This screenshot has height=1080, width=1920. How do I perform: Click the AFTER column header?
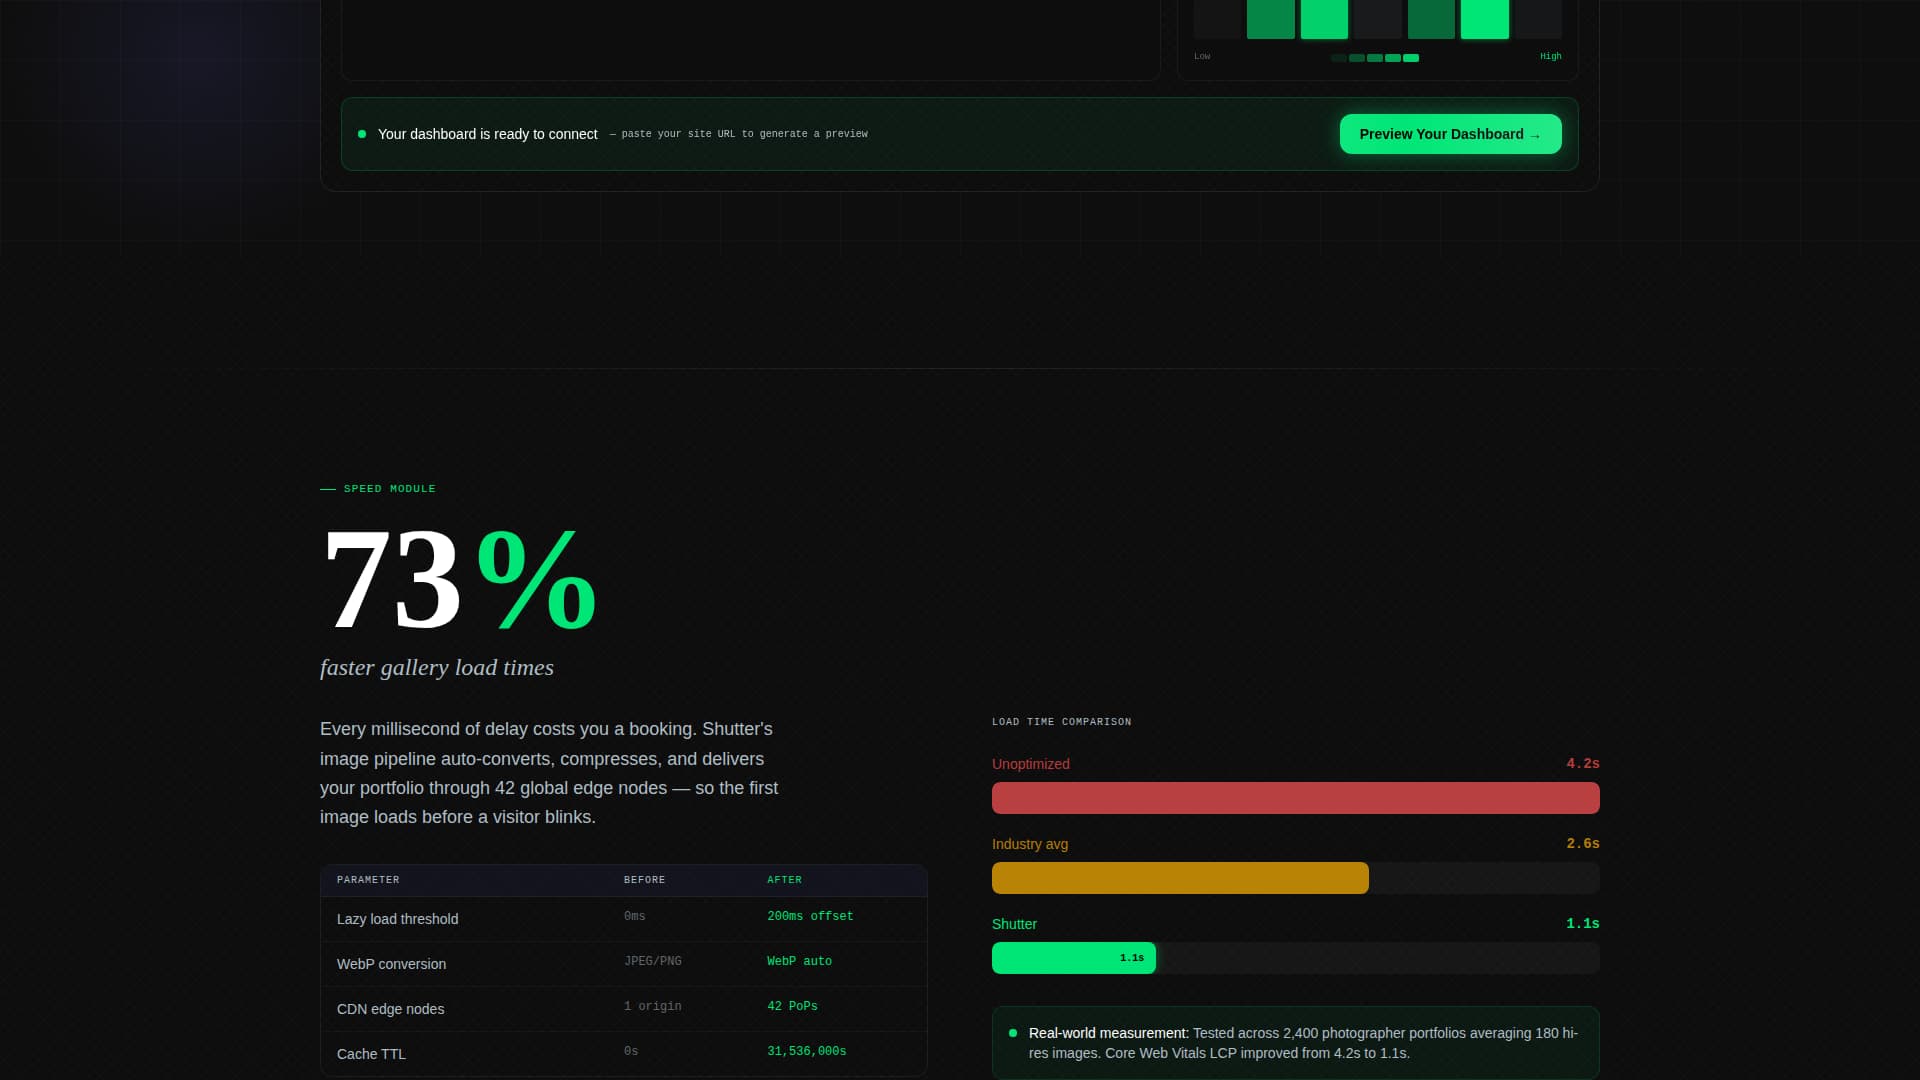point(784,880)
